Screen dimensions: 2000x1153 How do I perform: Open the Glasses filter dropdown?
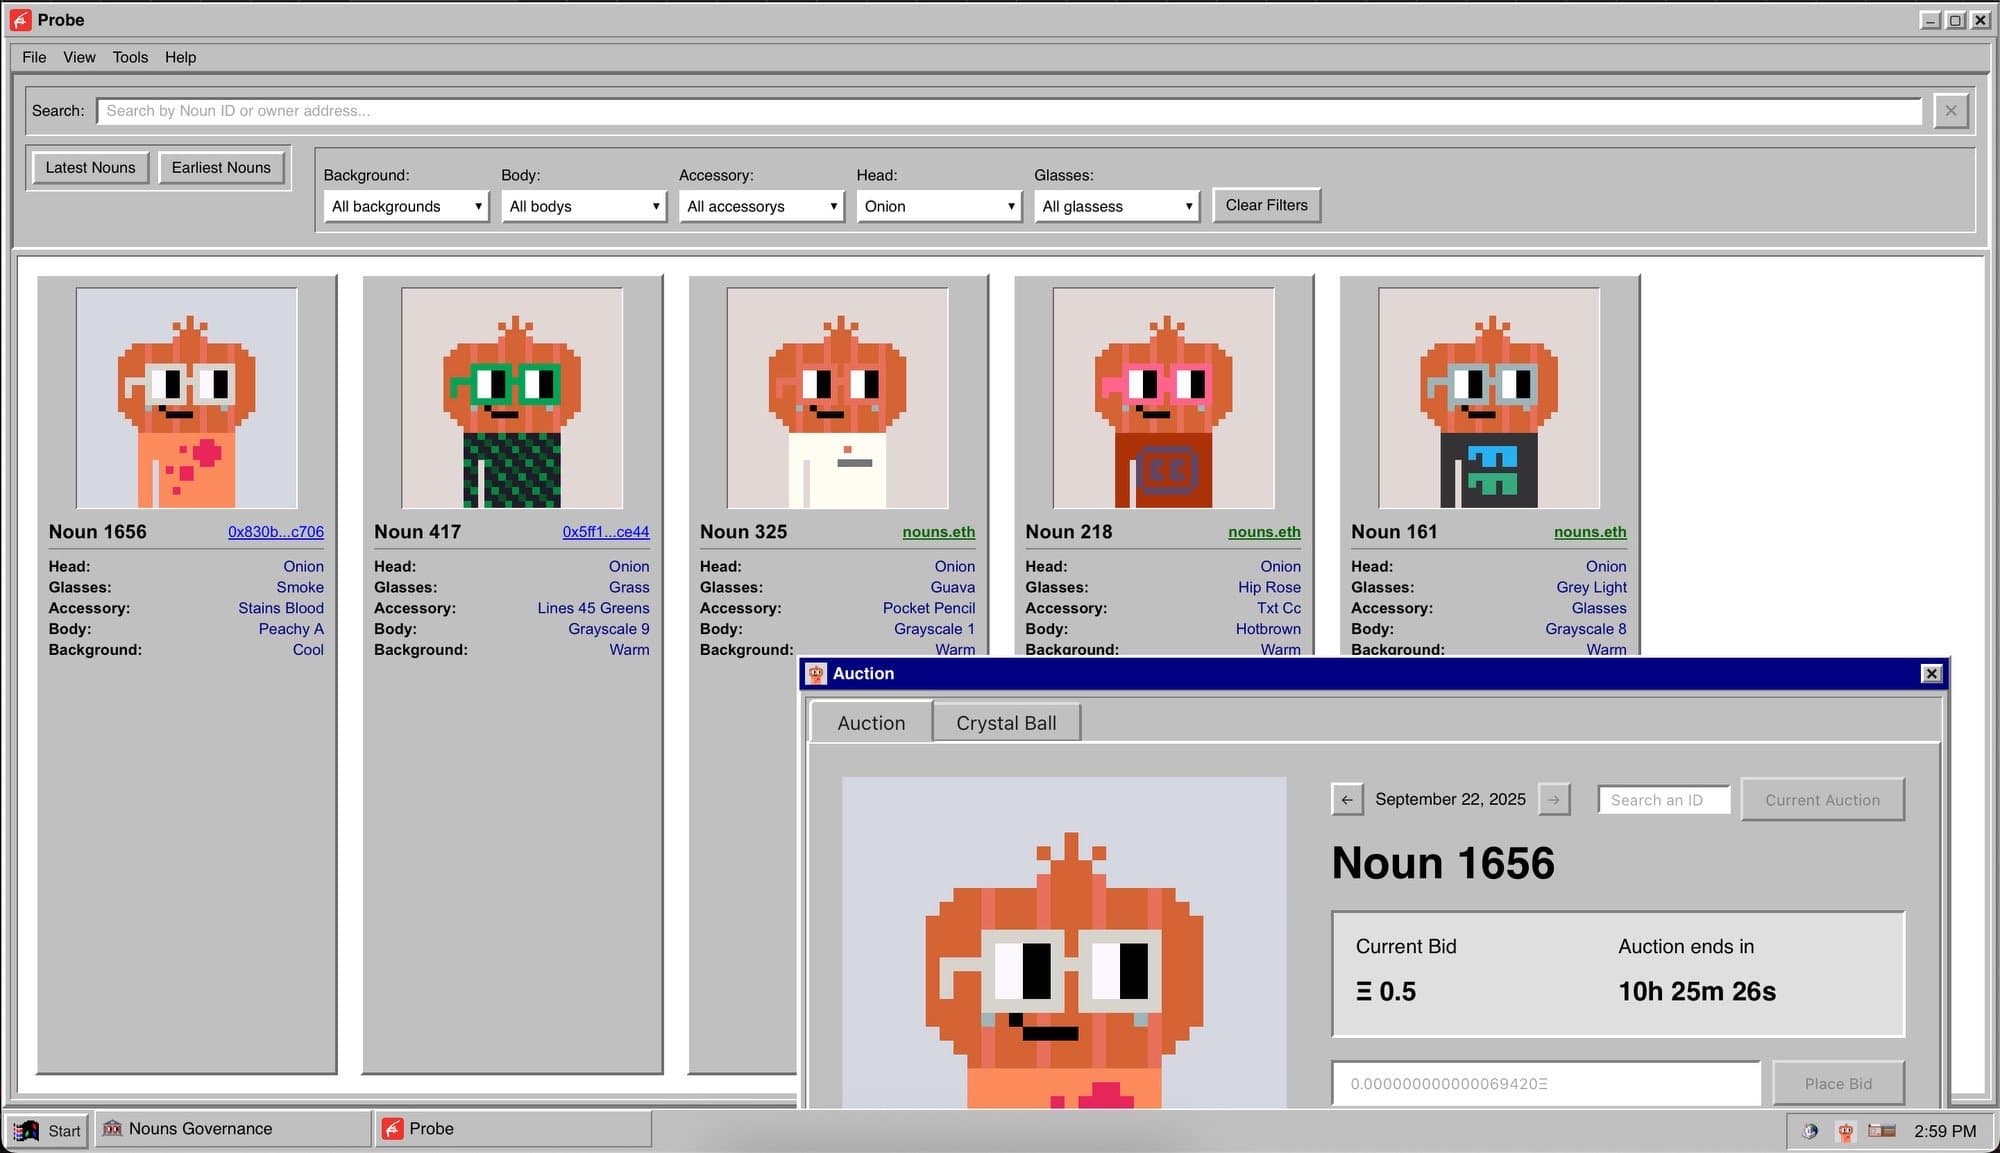click(x=1116, y=206)
